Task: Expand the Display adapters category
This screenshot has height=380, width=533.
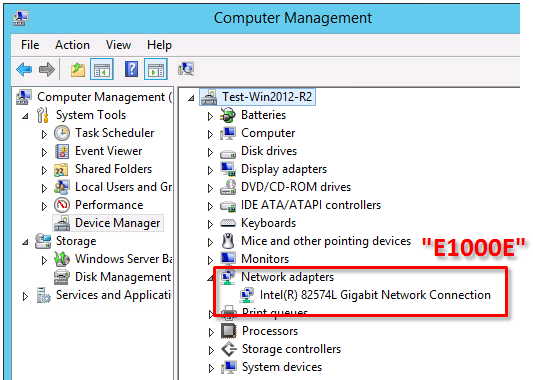Action: point(210,170)
